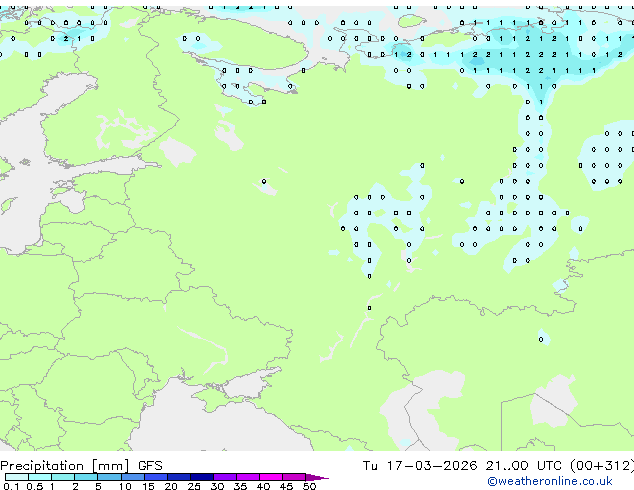Pick the 10–15 mm blue legend swatch
634x490 pixels.
click(132, 477)
